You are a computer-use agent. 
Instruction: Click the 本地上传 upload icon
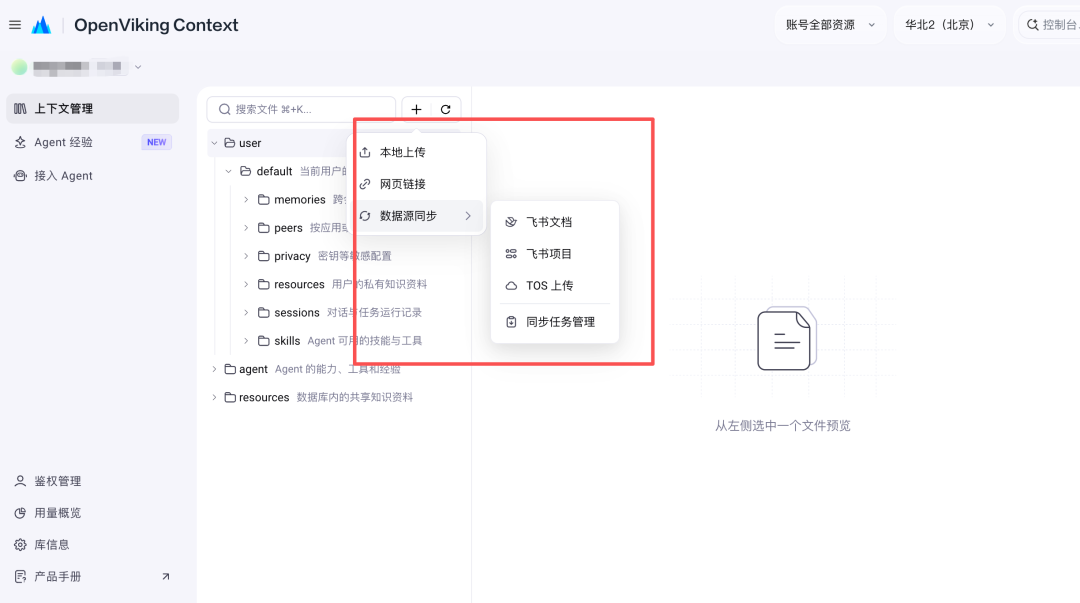click(365, 152)
